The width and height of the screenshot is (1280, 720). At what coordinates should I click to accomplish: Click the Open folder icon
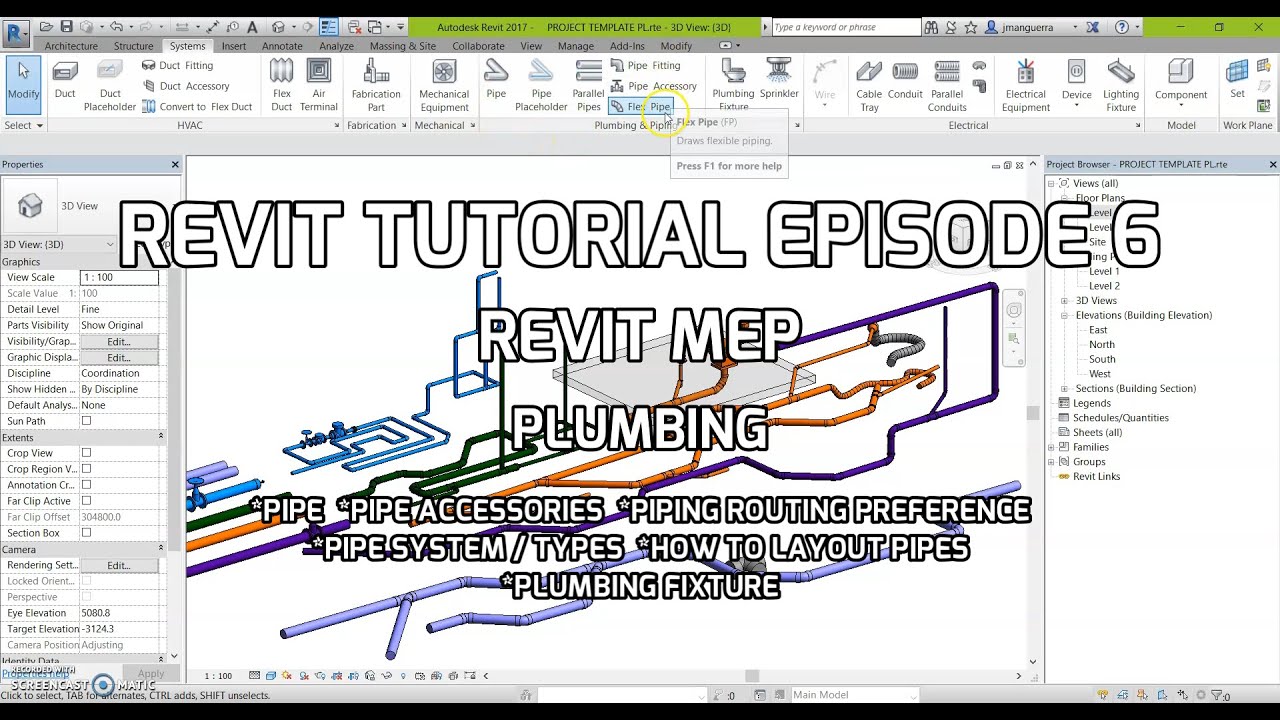tap(46, 27)
